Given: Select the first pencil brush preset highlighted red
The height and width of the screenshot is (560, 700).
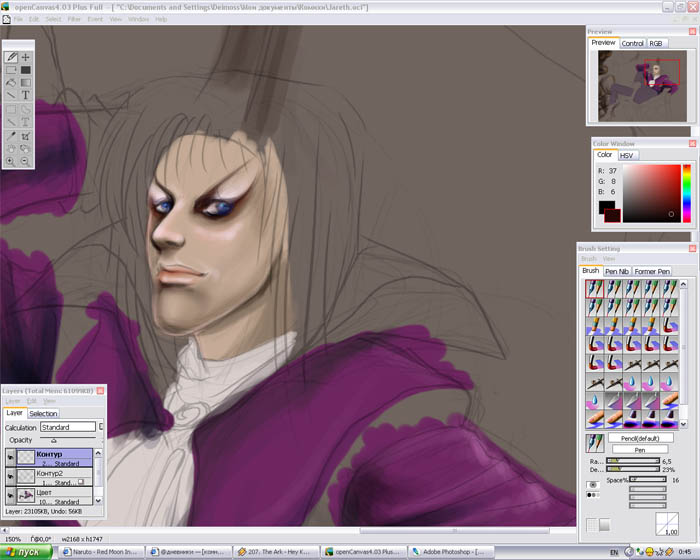Looking at the screenshot, I should (594, 288).
